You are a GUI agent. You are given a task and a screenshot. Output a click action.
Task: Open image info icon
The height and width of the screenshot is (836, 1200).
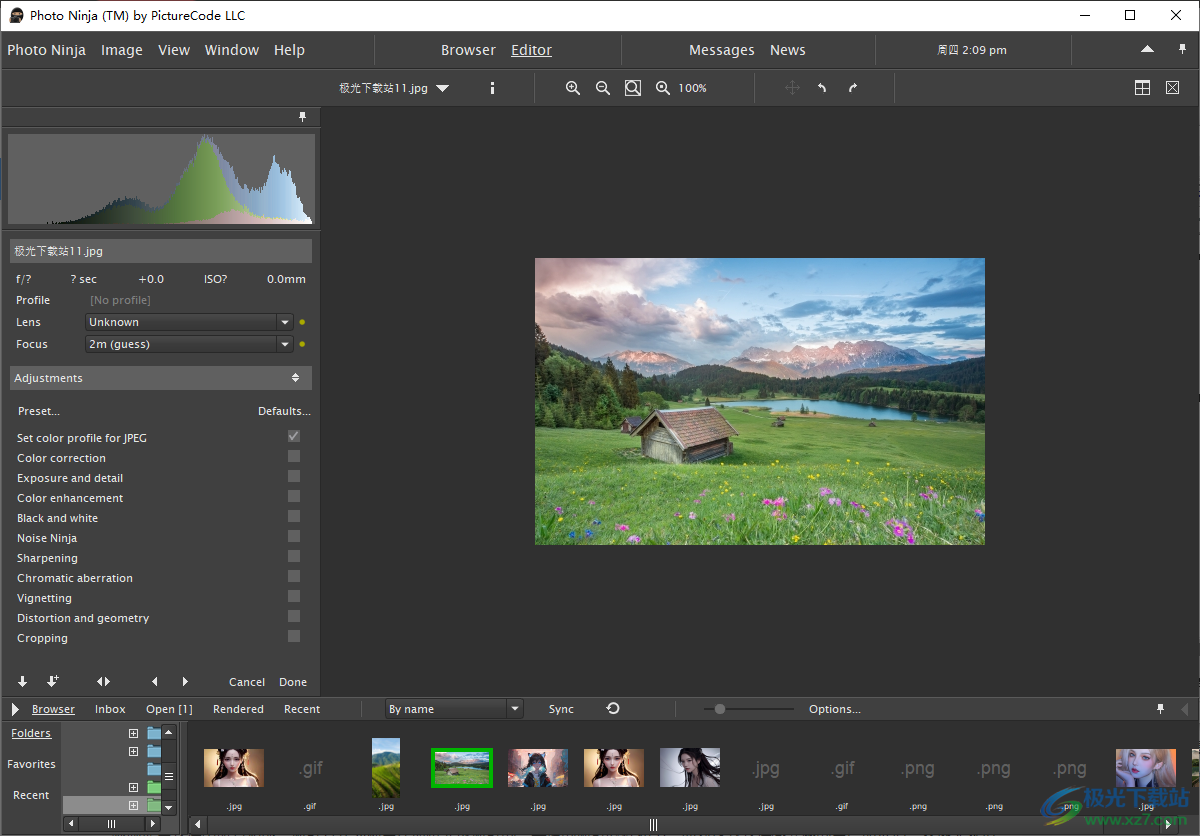click(x=492, y=88)
